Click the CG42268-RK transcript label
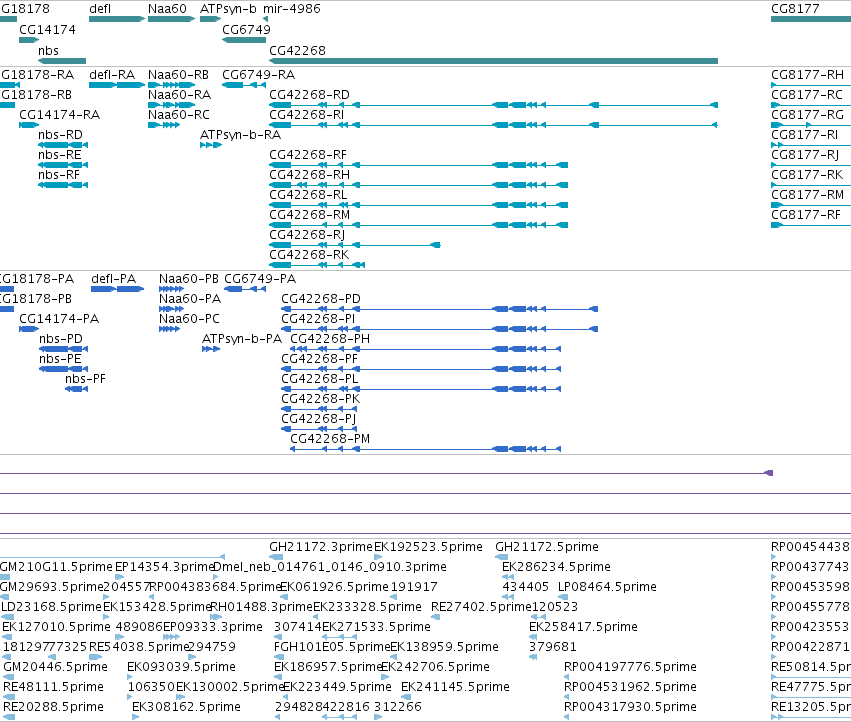Image resolution: width=851 pixels, height=722 pixels. pyautogui.click(x=309, y=255)
